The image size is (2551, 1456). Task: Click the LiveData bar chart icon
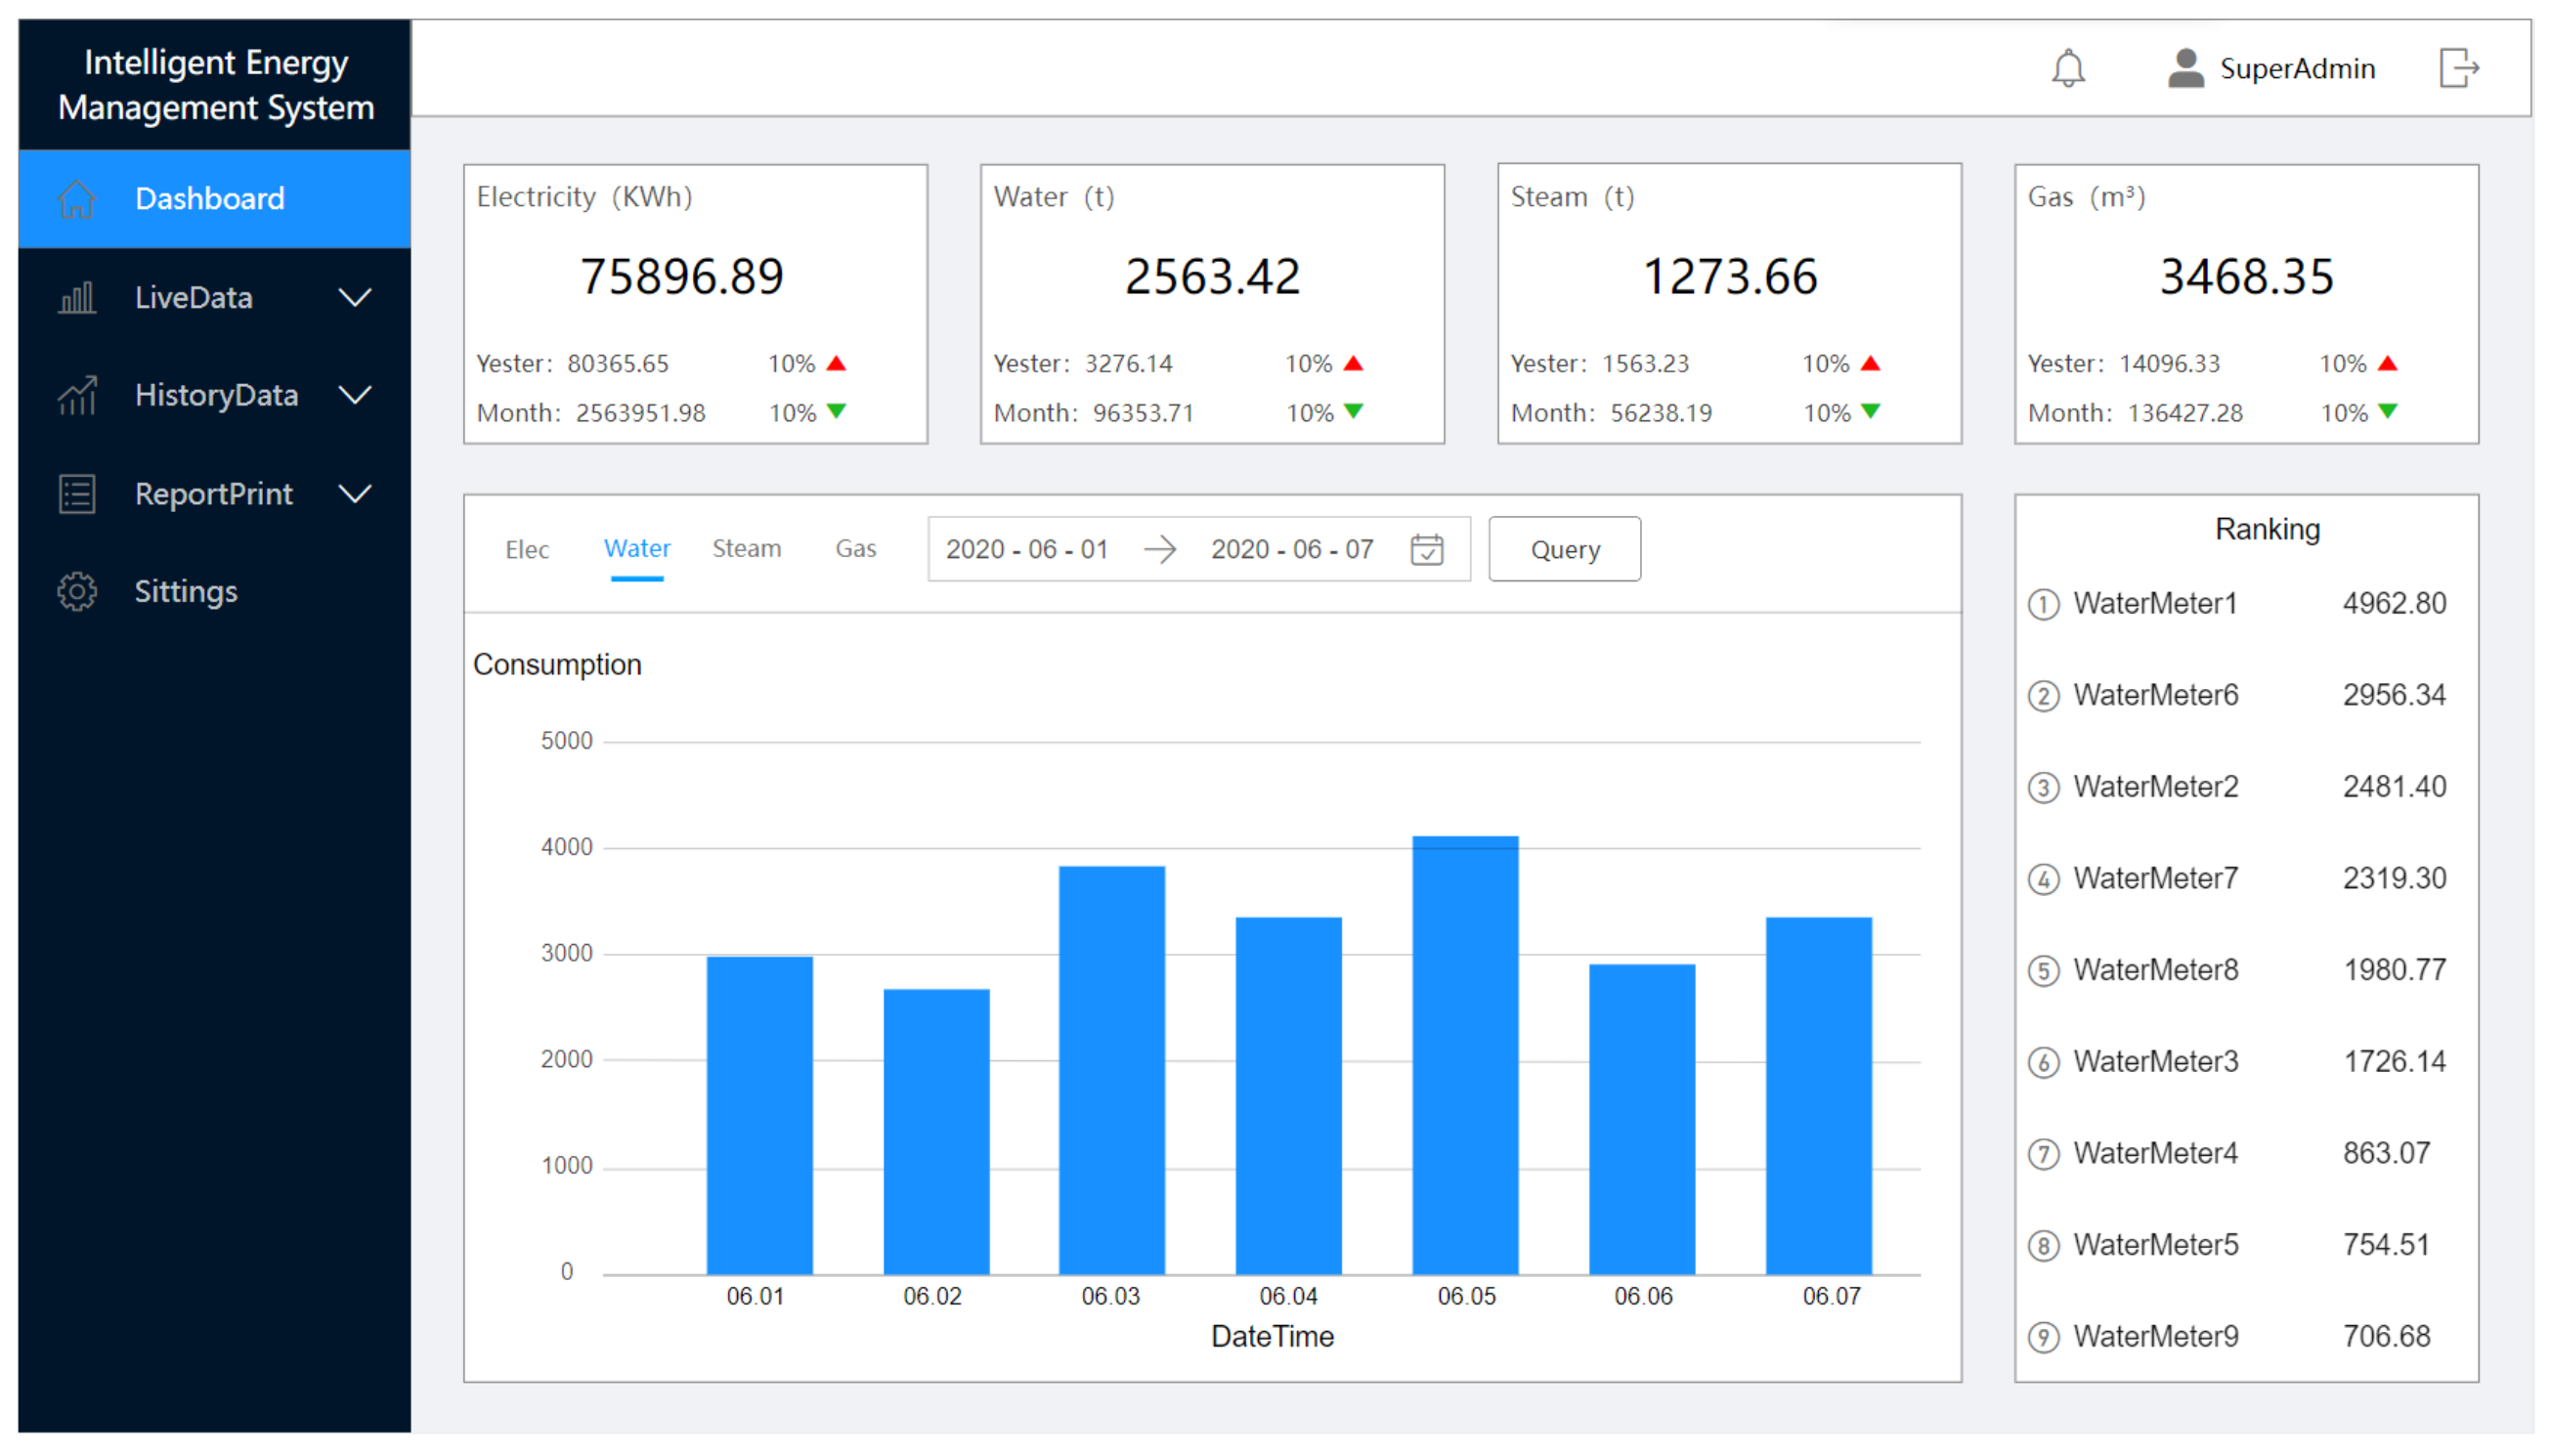click(x=77, y=298)
